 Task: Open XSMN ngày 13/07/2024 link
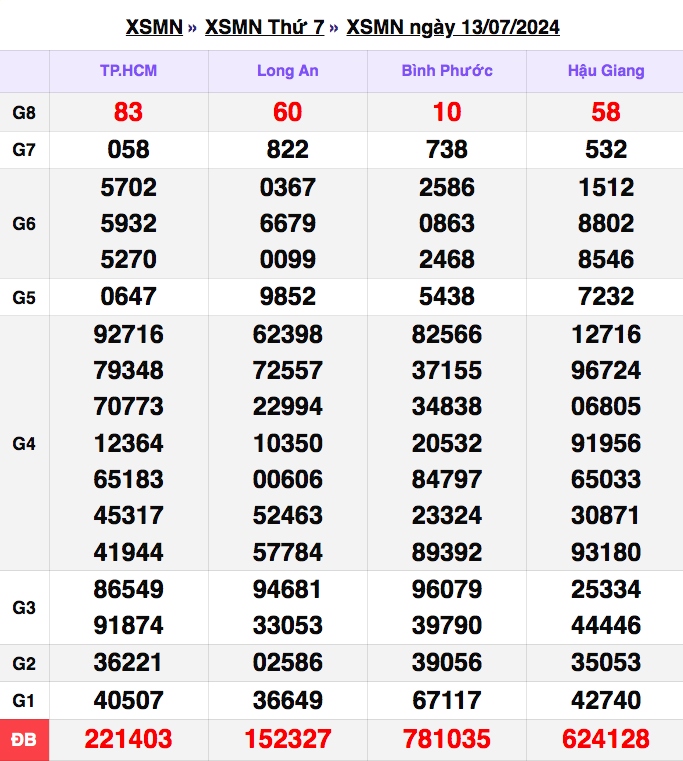(x=453, y=27)
